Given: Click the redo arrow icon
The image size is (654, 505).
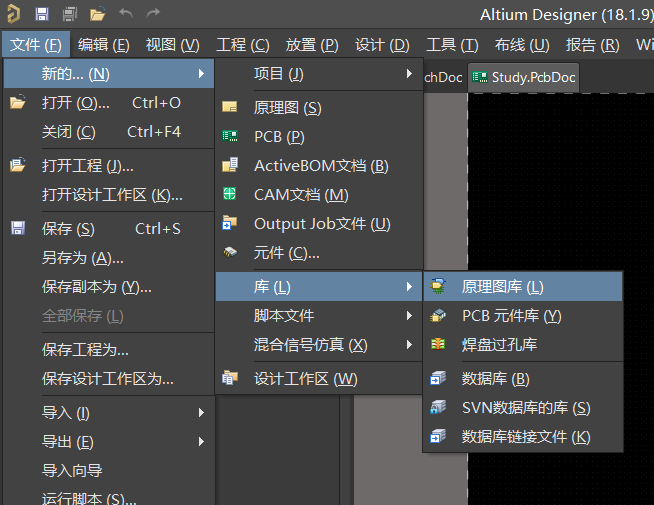Looking at the screenshot, I should click(x=153, y=14).
